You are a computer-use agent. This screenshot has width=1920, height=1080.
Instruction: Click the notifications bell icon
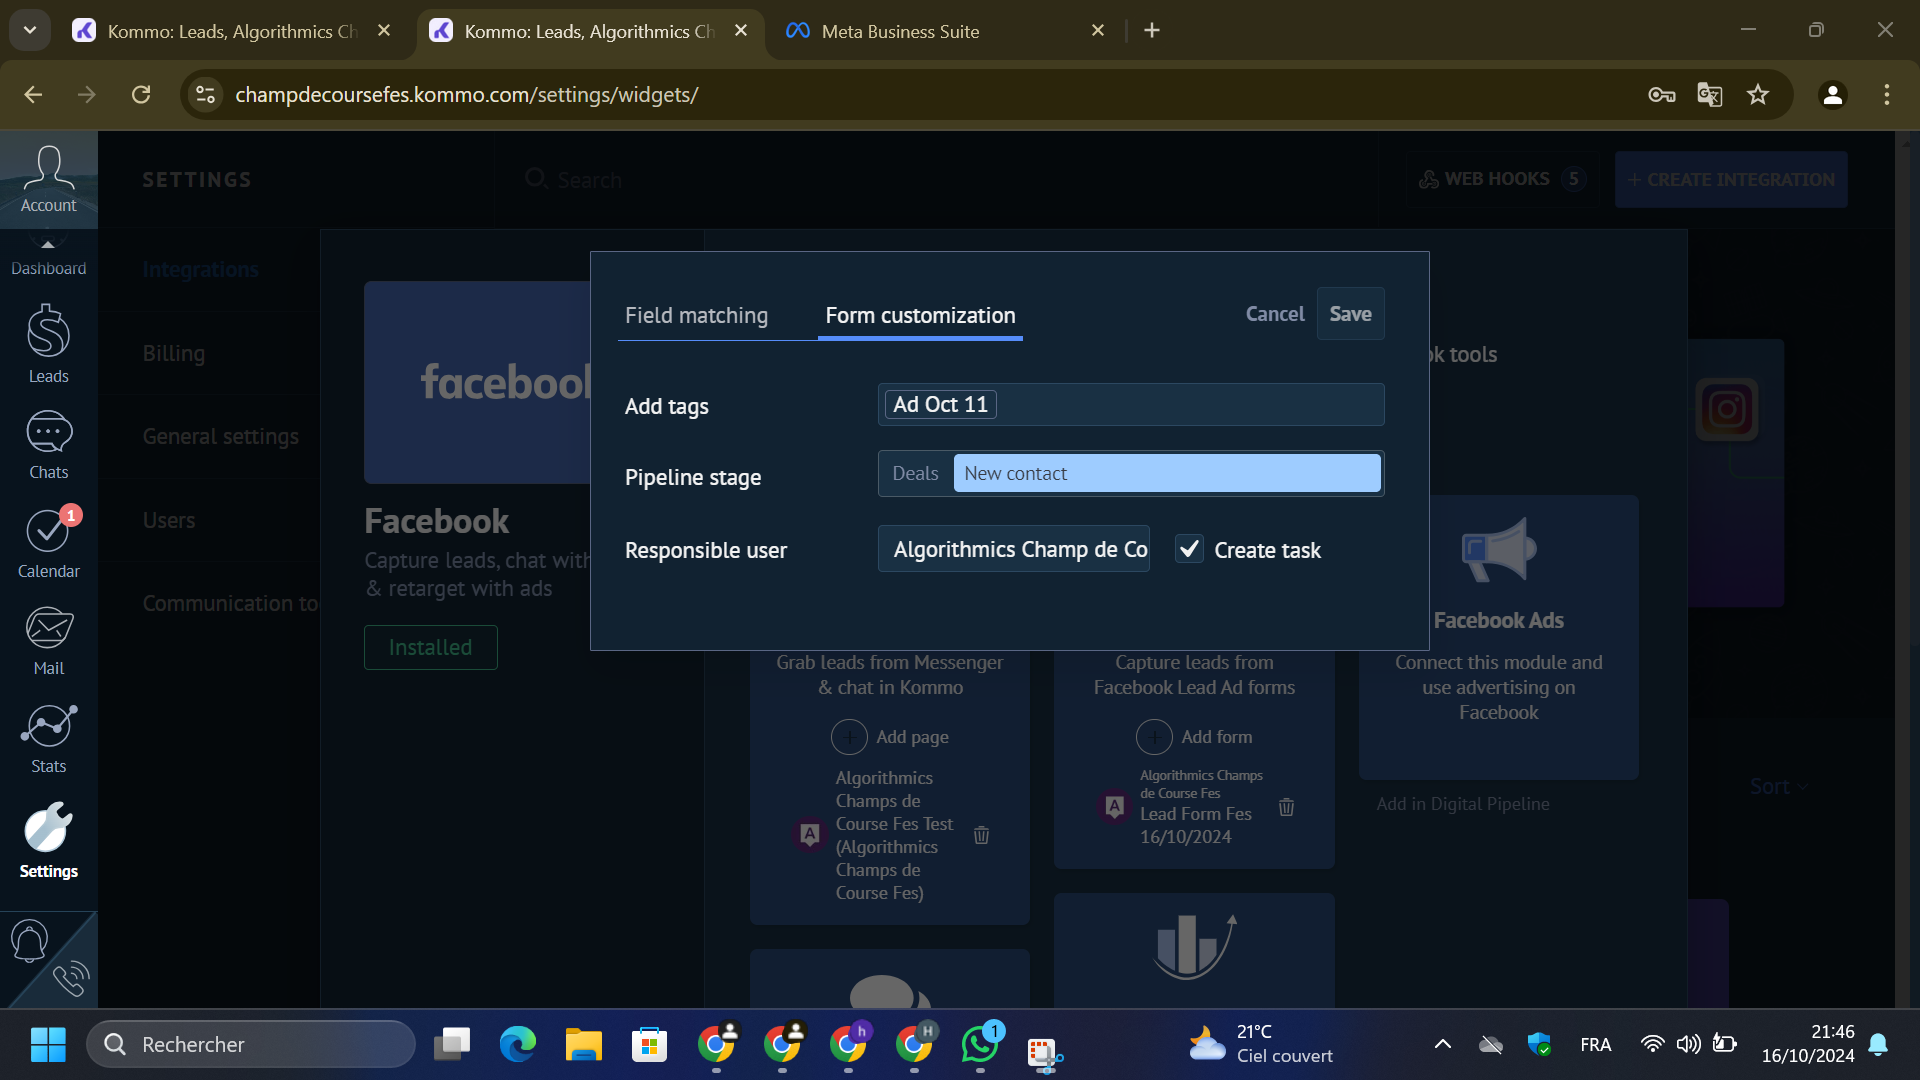click(30, 941)
